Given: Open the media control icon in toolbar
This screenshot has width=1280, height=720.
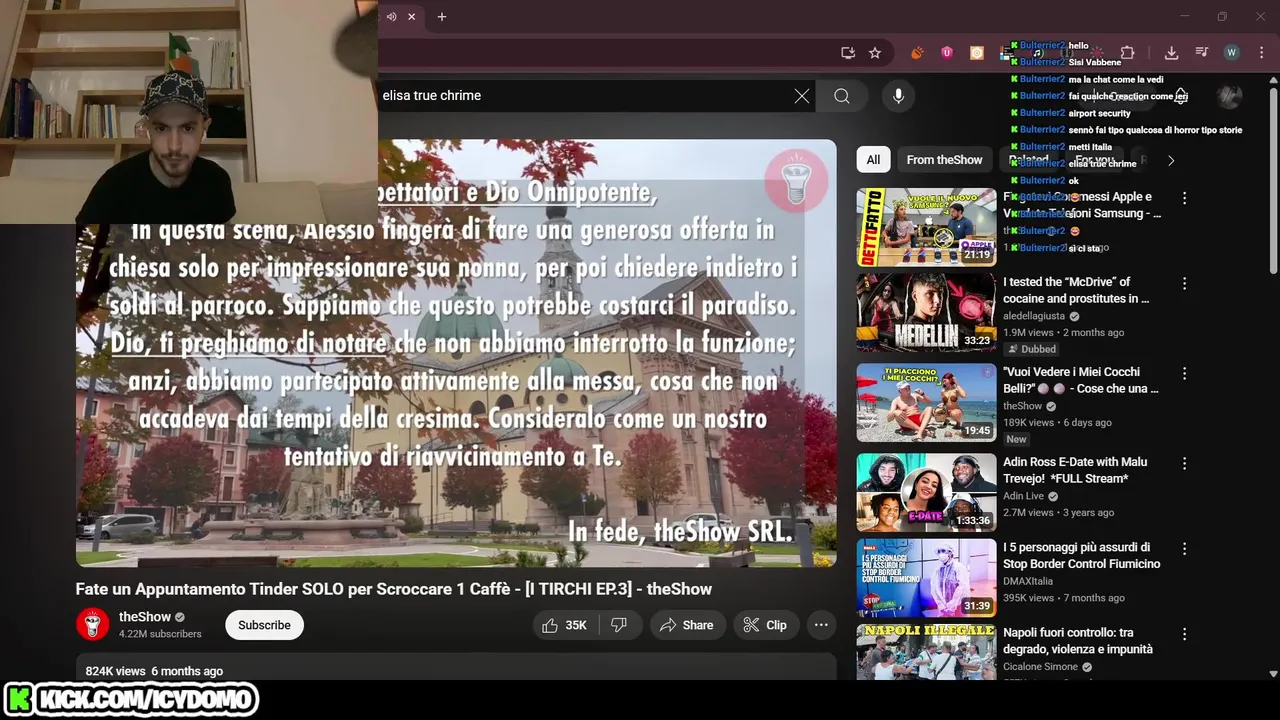Looking at the screenshot, I should pyautogui.click(x=1201, y=53).
